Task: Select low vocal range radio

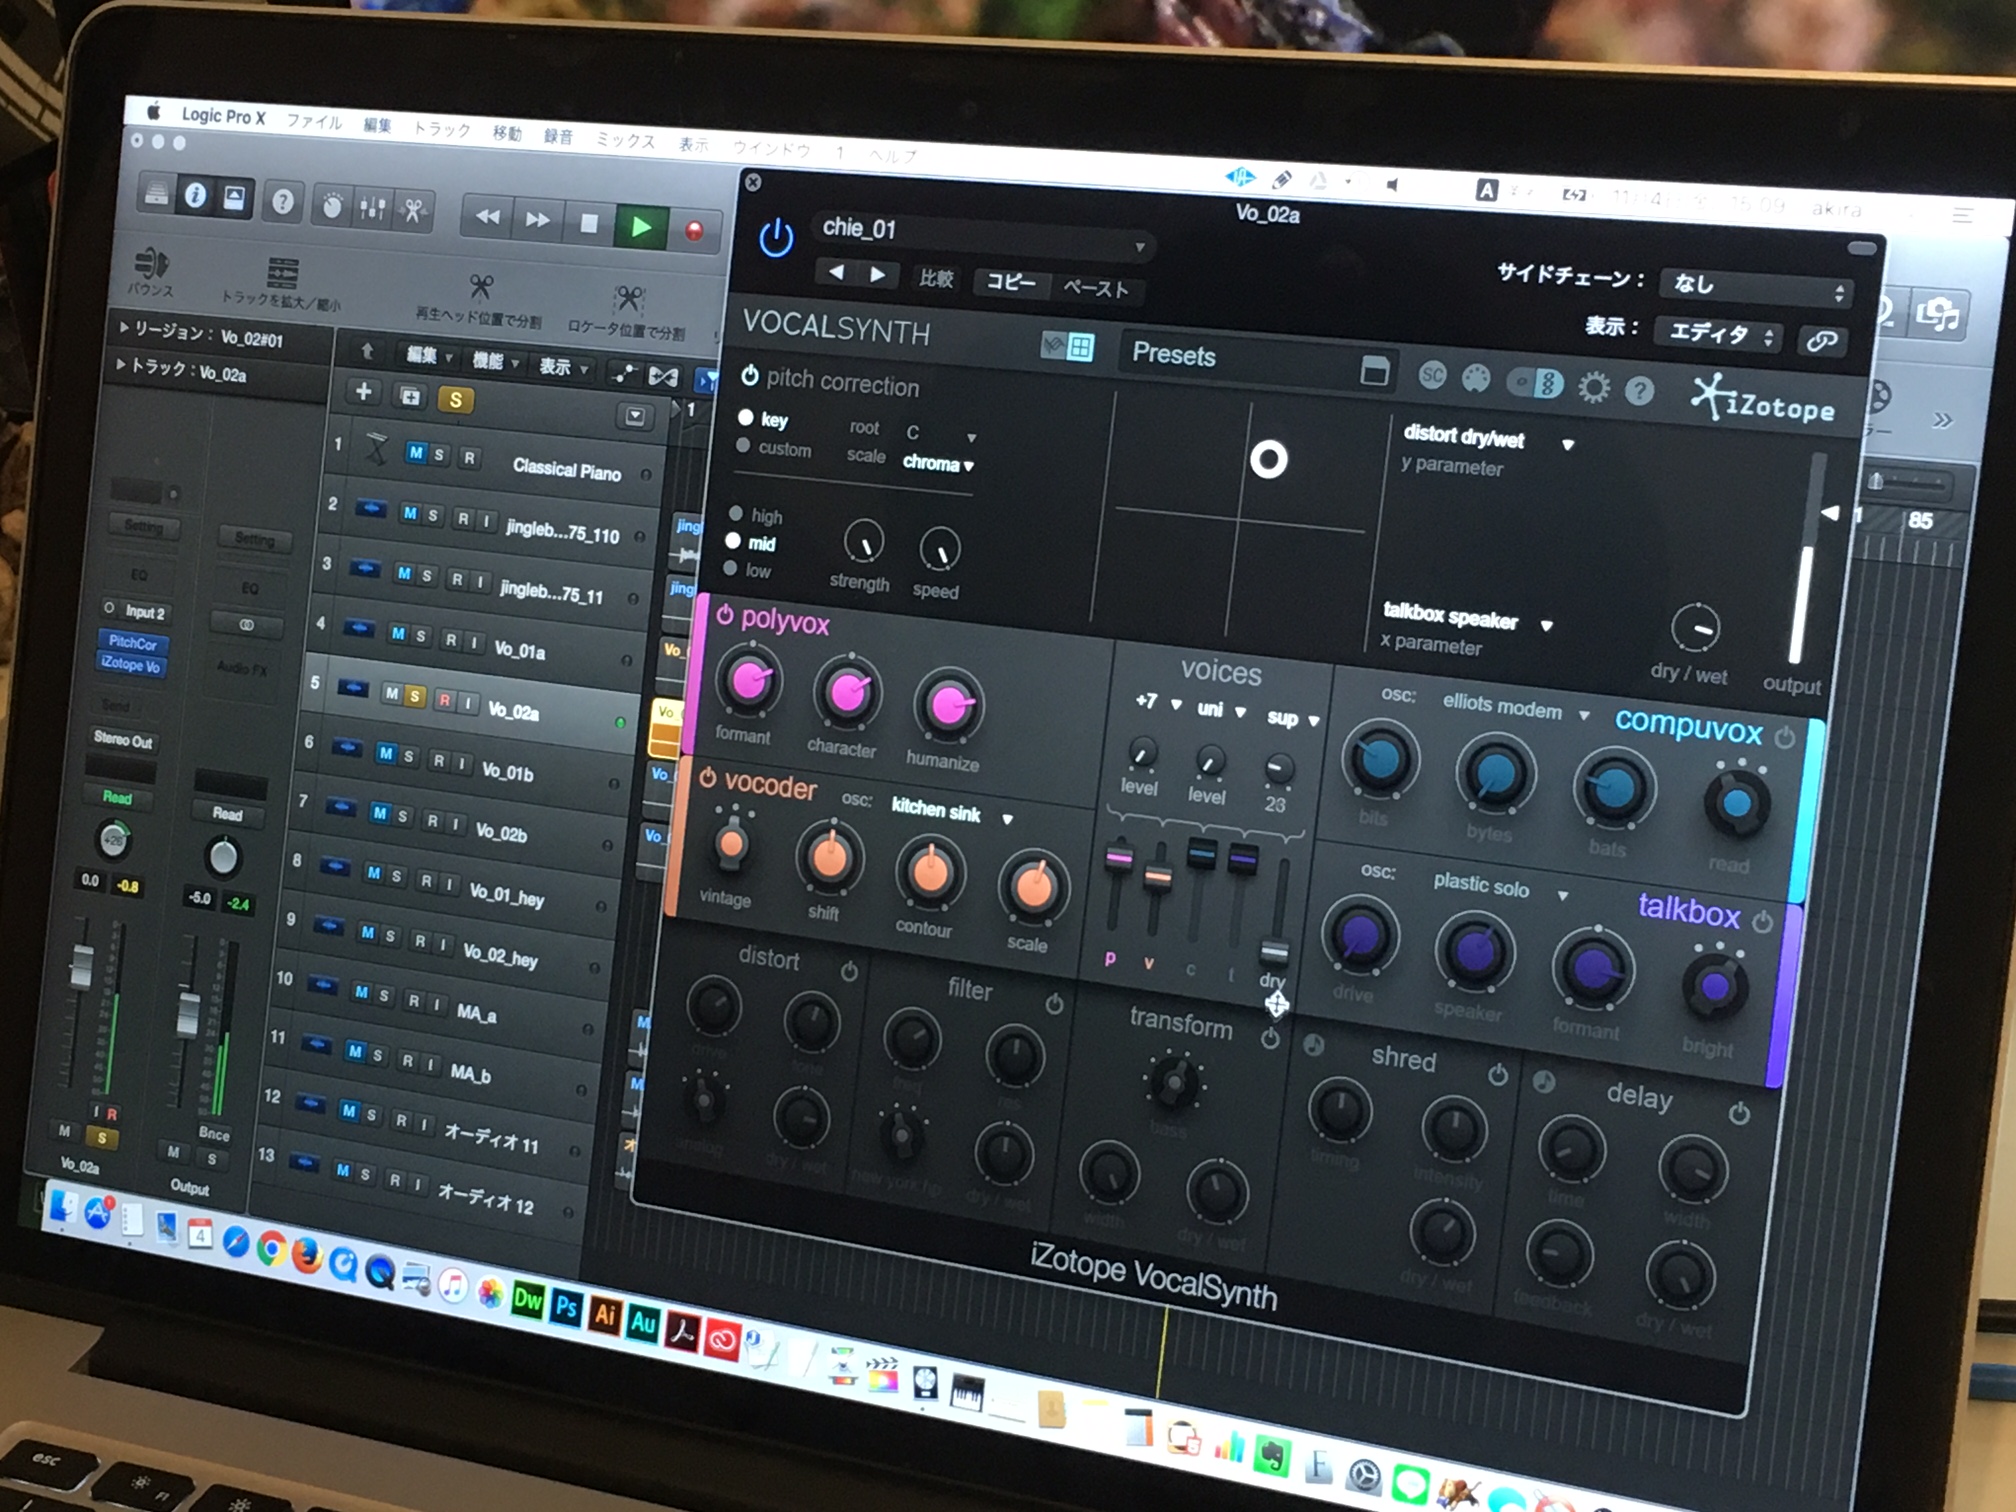Action: (x=731, y=568)
